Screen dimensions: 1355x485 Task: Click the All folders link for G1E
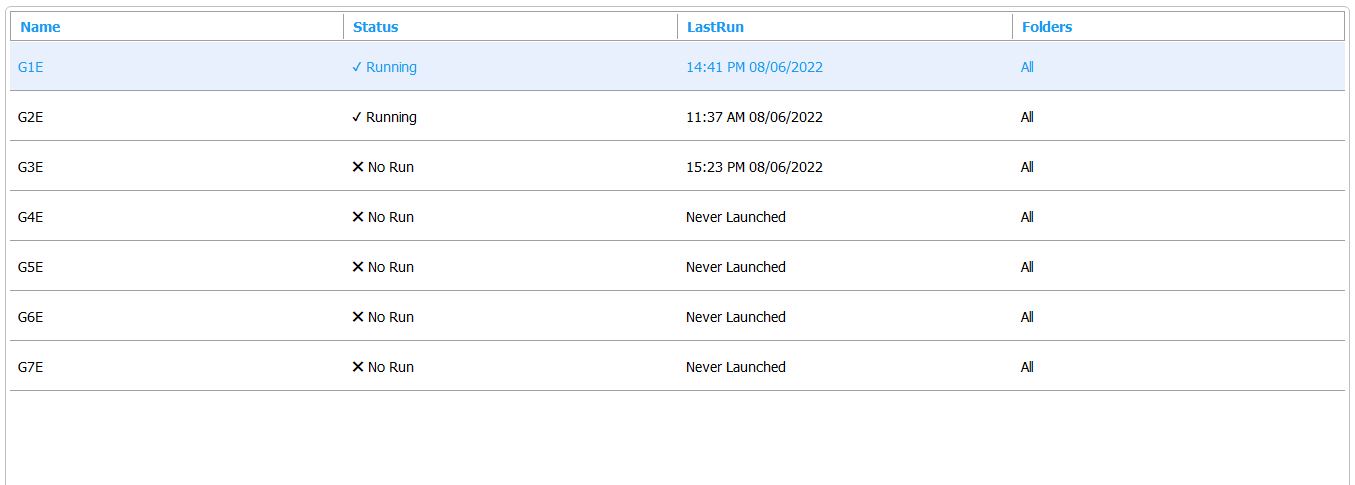click(x=1027, y=67)
